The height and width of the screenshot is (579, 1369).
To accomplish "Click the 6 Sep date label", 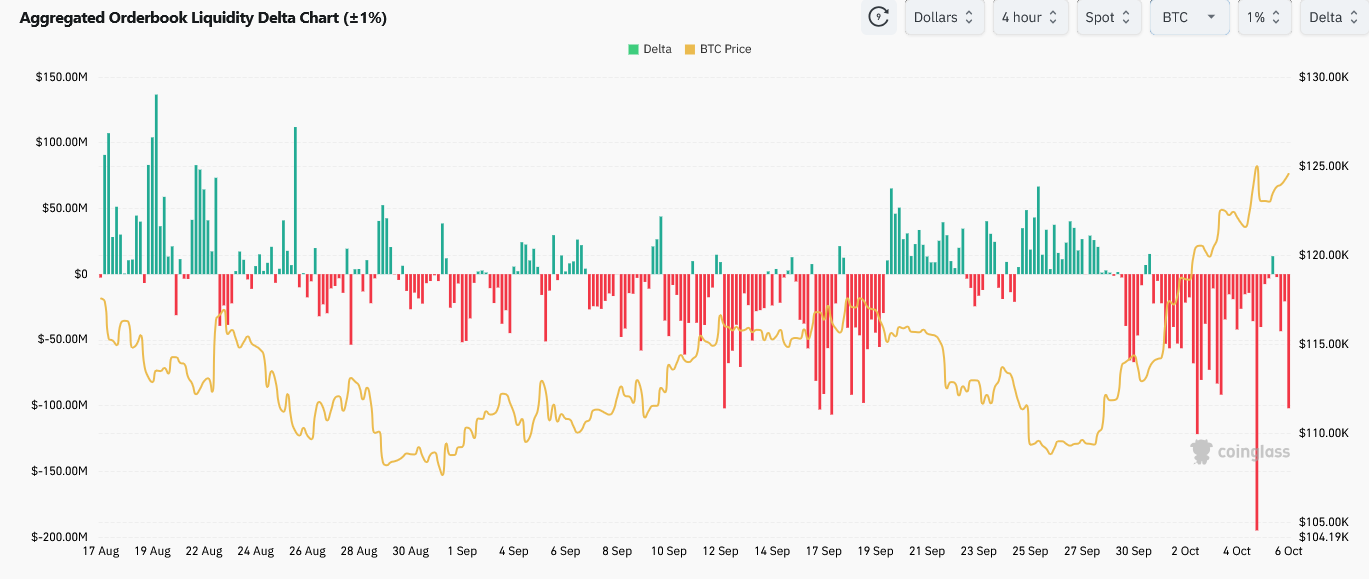I will coord(565,551).
